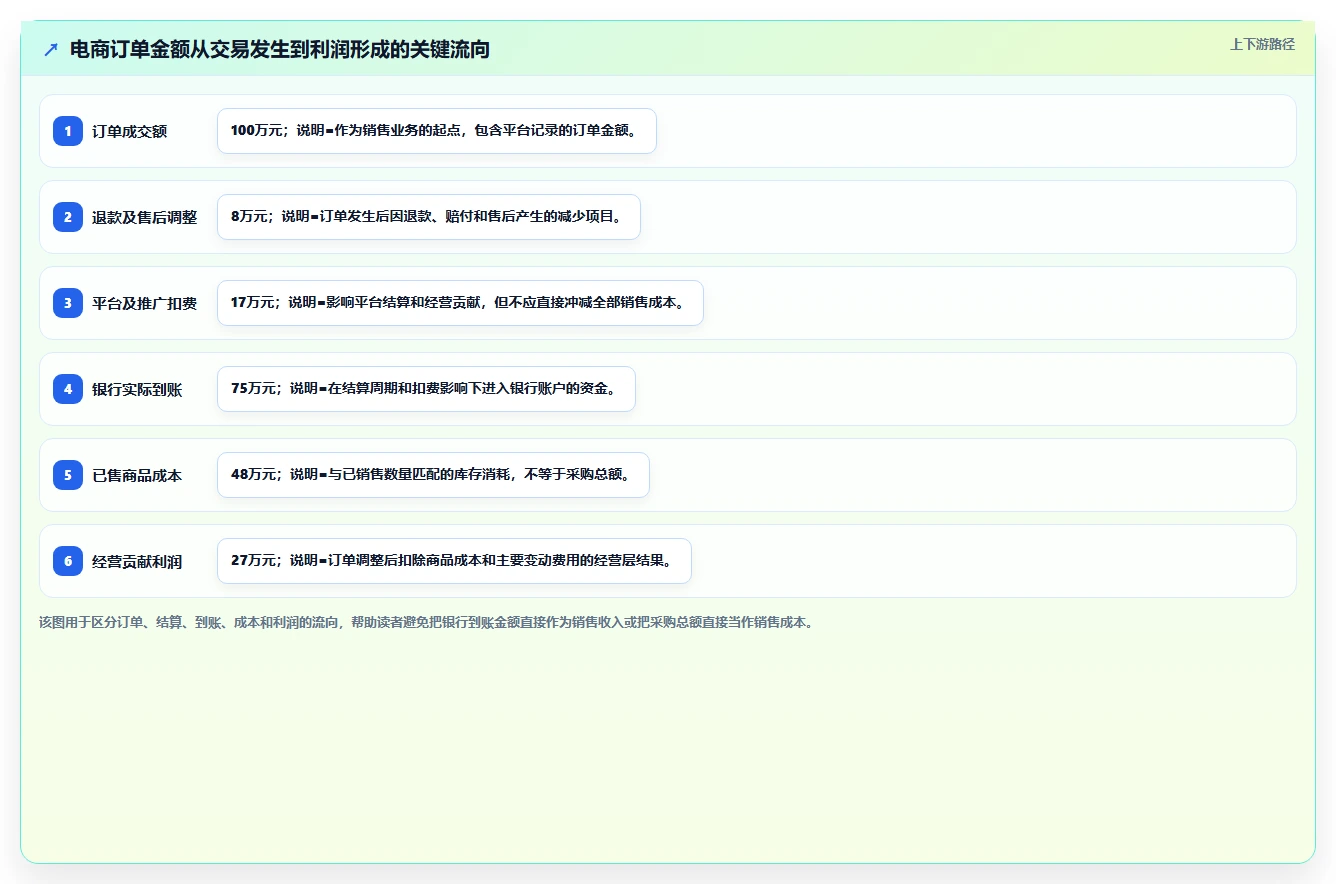This screenshot has width=1336, height=884.
Task: Select the 已售商品成本 label
Action: (x=137, y=475)
